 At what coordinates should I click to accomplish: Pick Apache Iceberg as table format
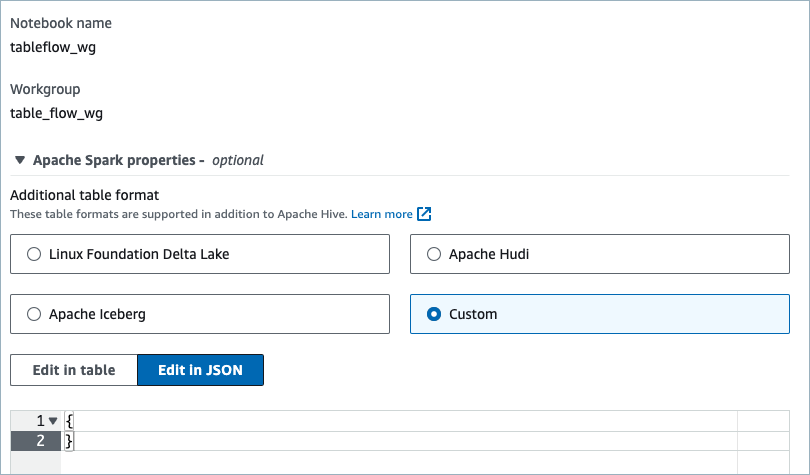click(x=34, y=314)
